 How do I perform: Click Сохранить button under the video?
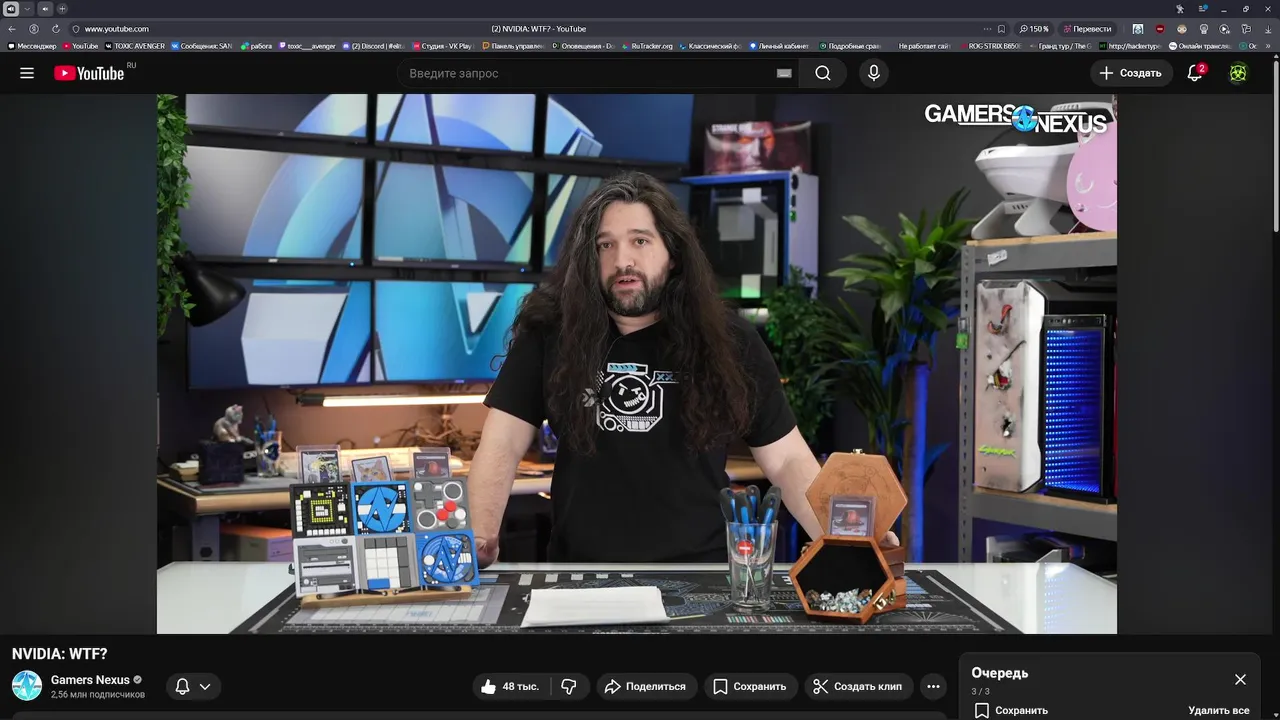click(750, 686)
